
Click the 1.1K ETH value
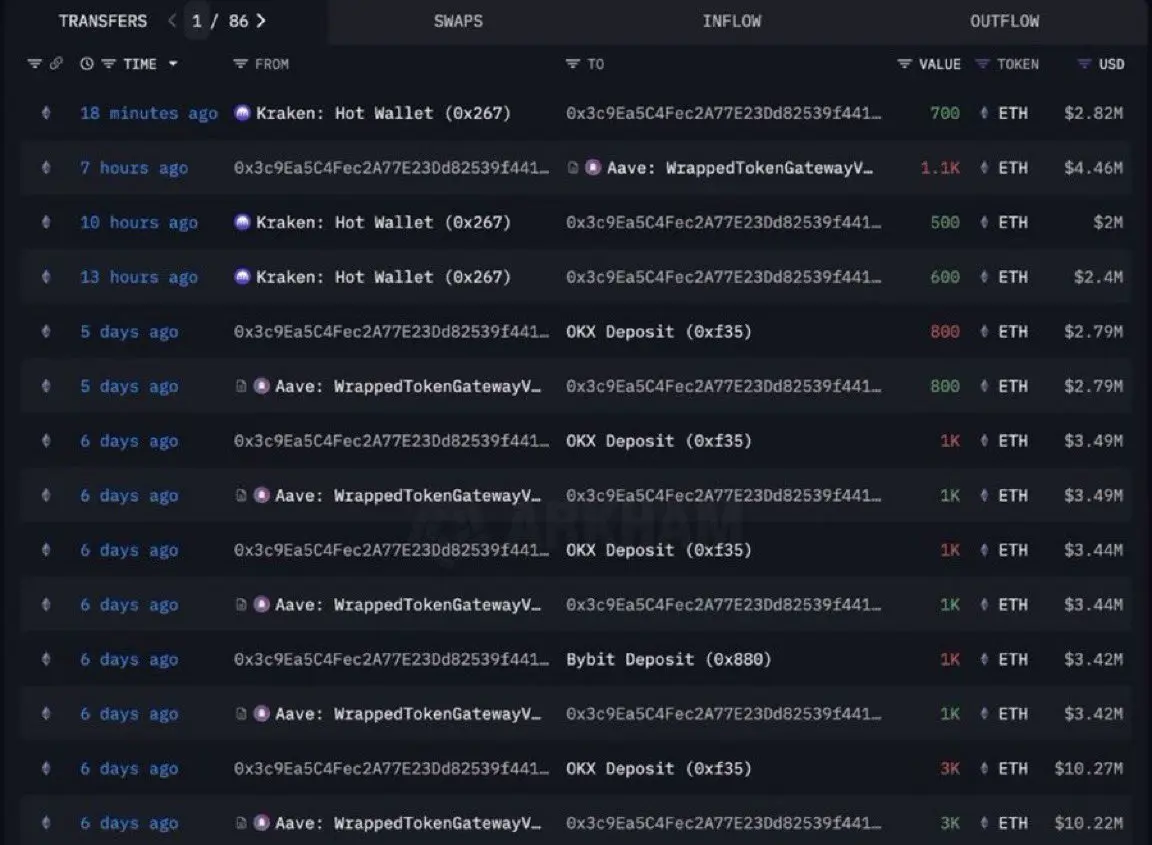point(940,168)
